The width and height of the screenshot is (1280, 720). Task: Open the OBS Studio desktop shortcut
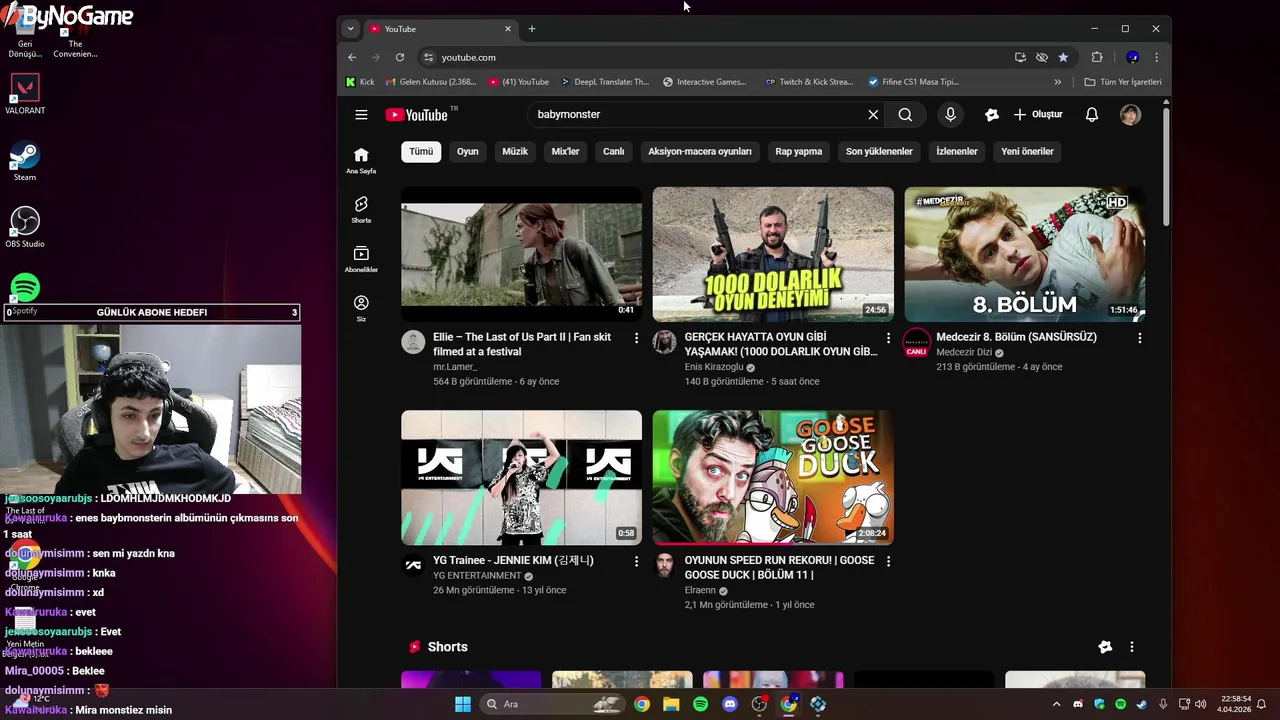click(25, 227)
